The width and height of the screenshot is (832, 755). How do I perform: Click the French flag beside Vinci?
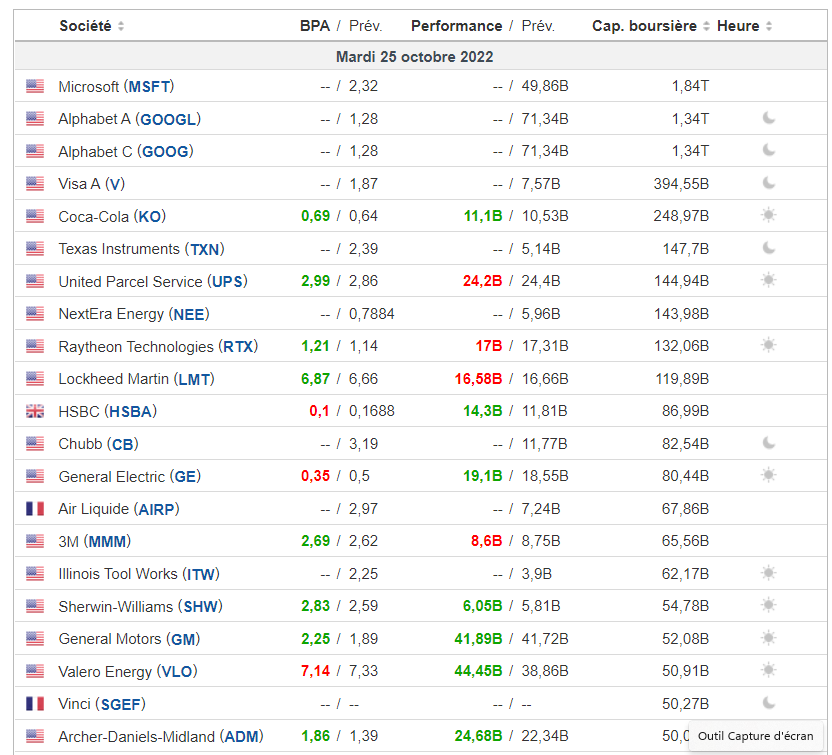coord(35,704)
